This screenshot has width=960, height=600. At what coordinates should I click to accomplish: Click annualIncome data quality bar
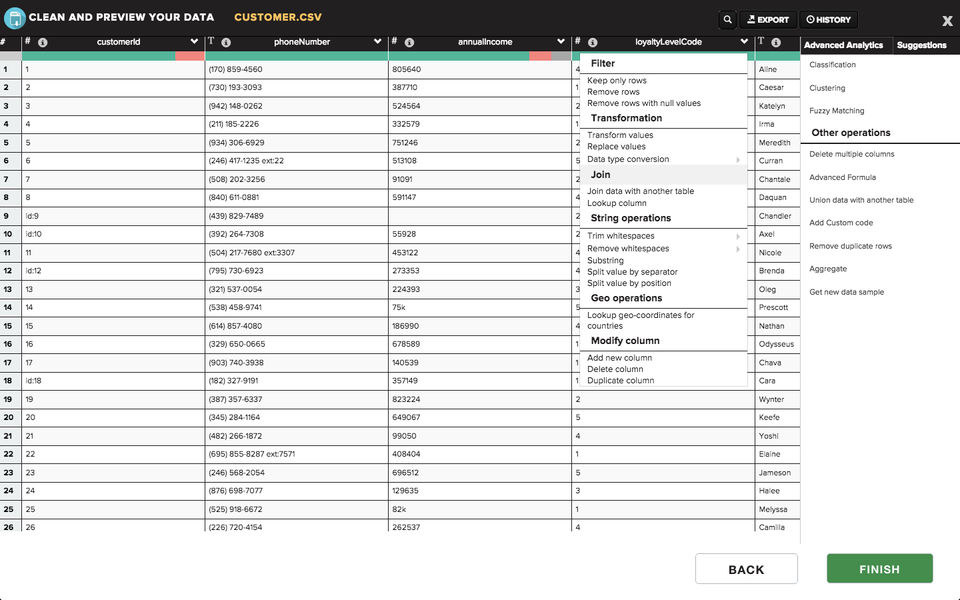[480, 56]
